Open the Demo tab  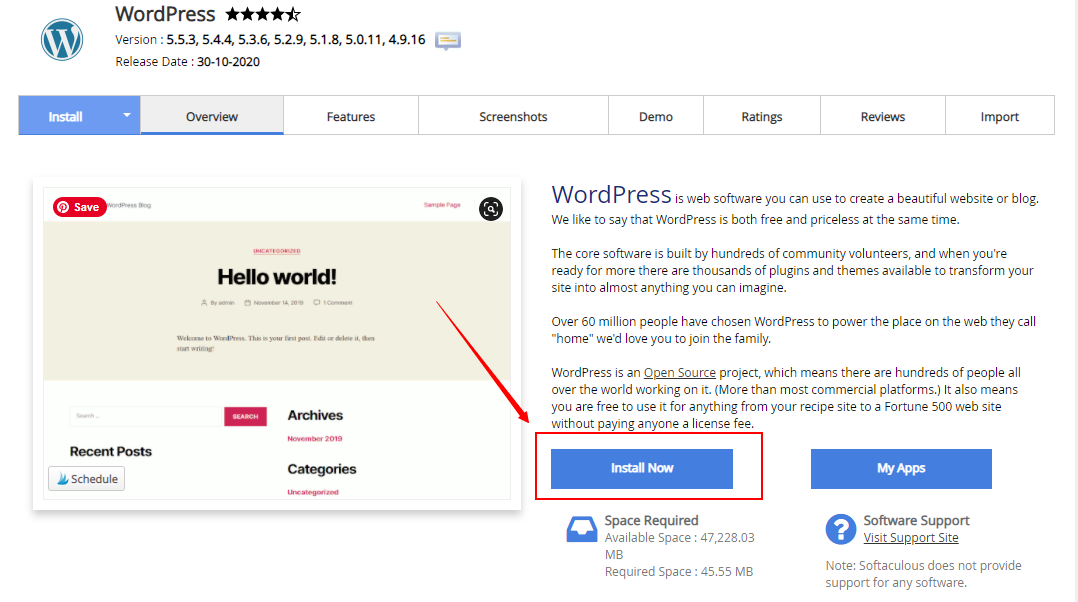pyautogui.click(x=656, y=116)
